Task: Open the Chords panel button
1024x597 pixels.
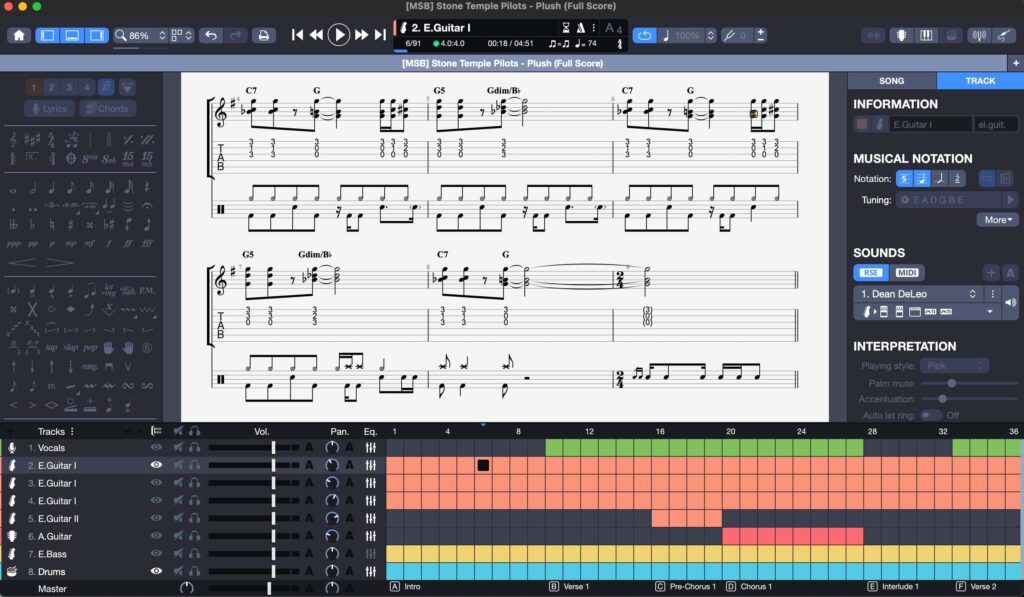Action: coord(108,108)
